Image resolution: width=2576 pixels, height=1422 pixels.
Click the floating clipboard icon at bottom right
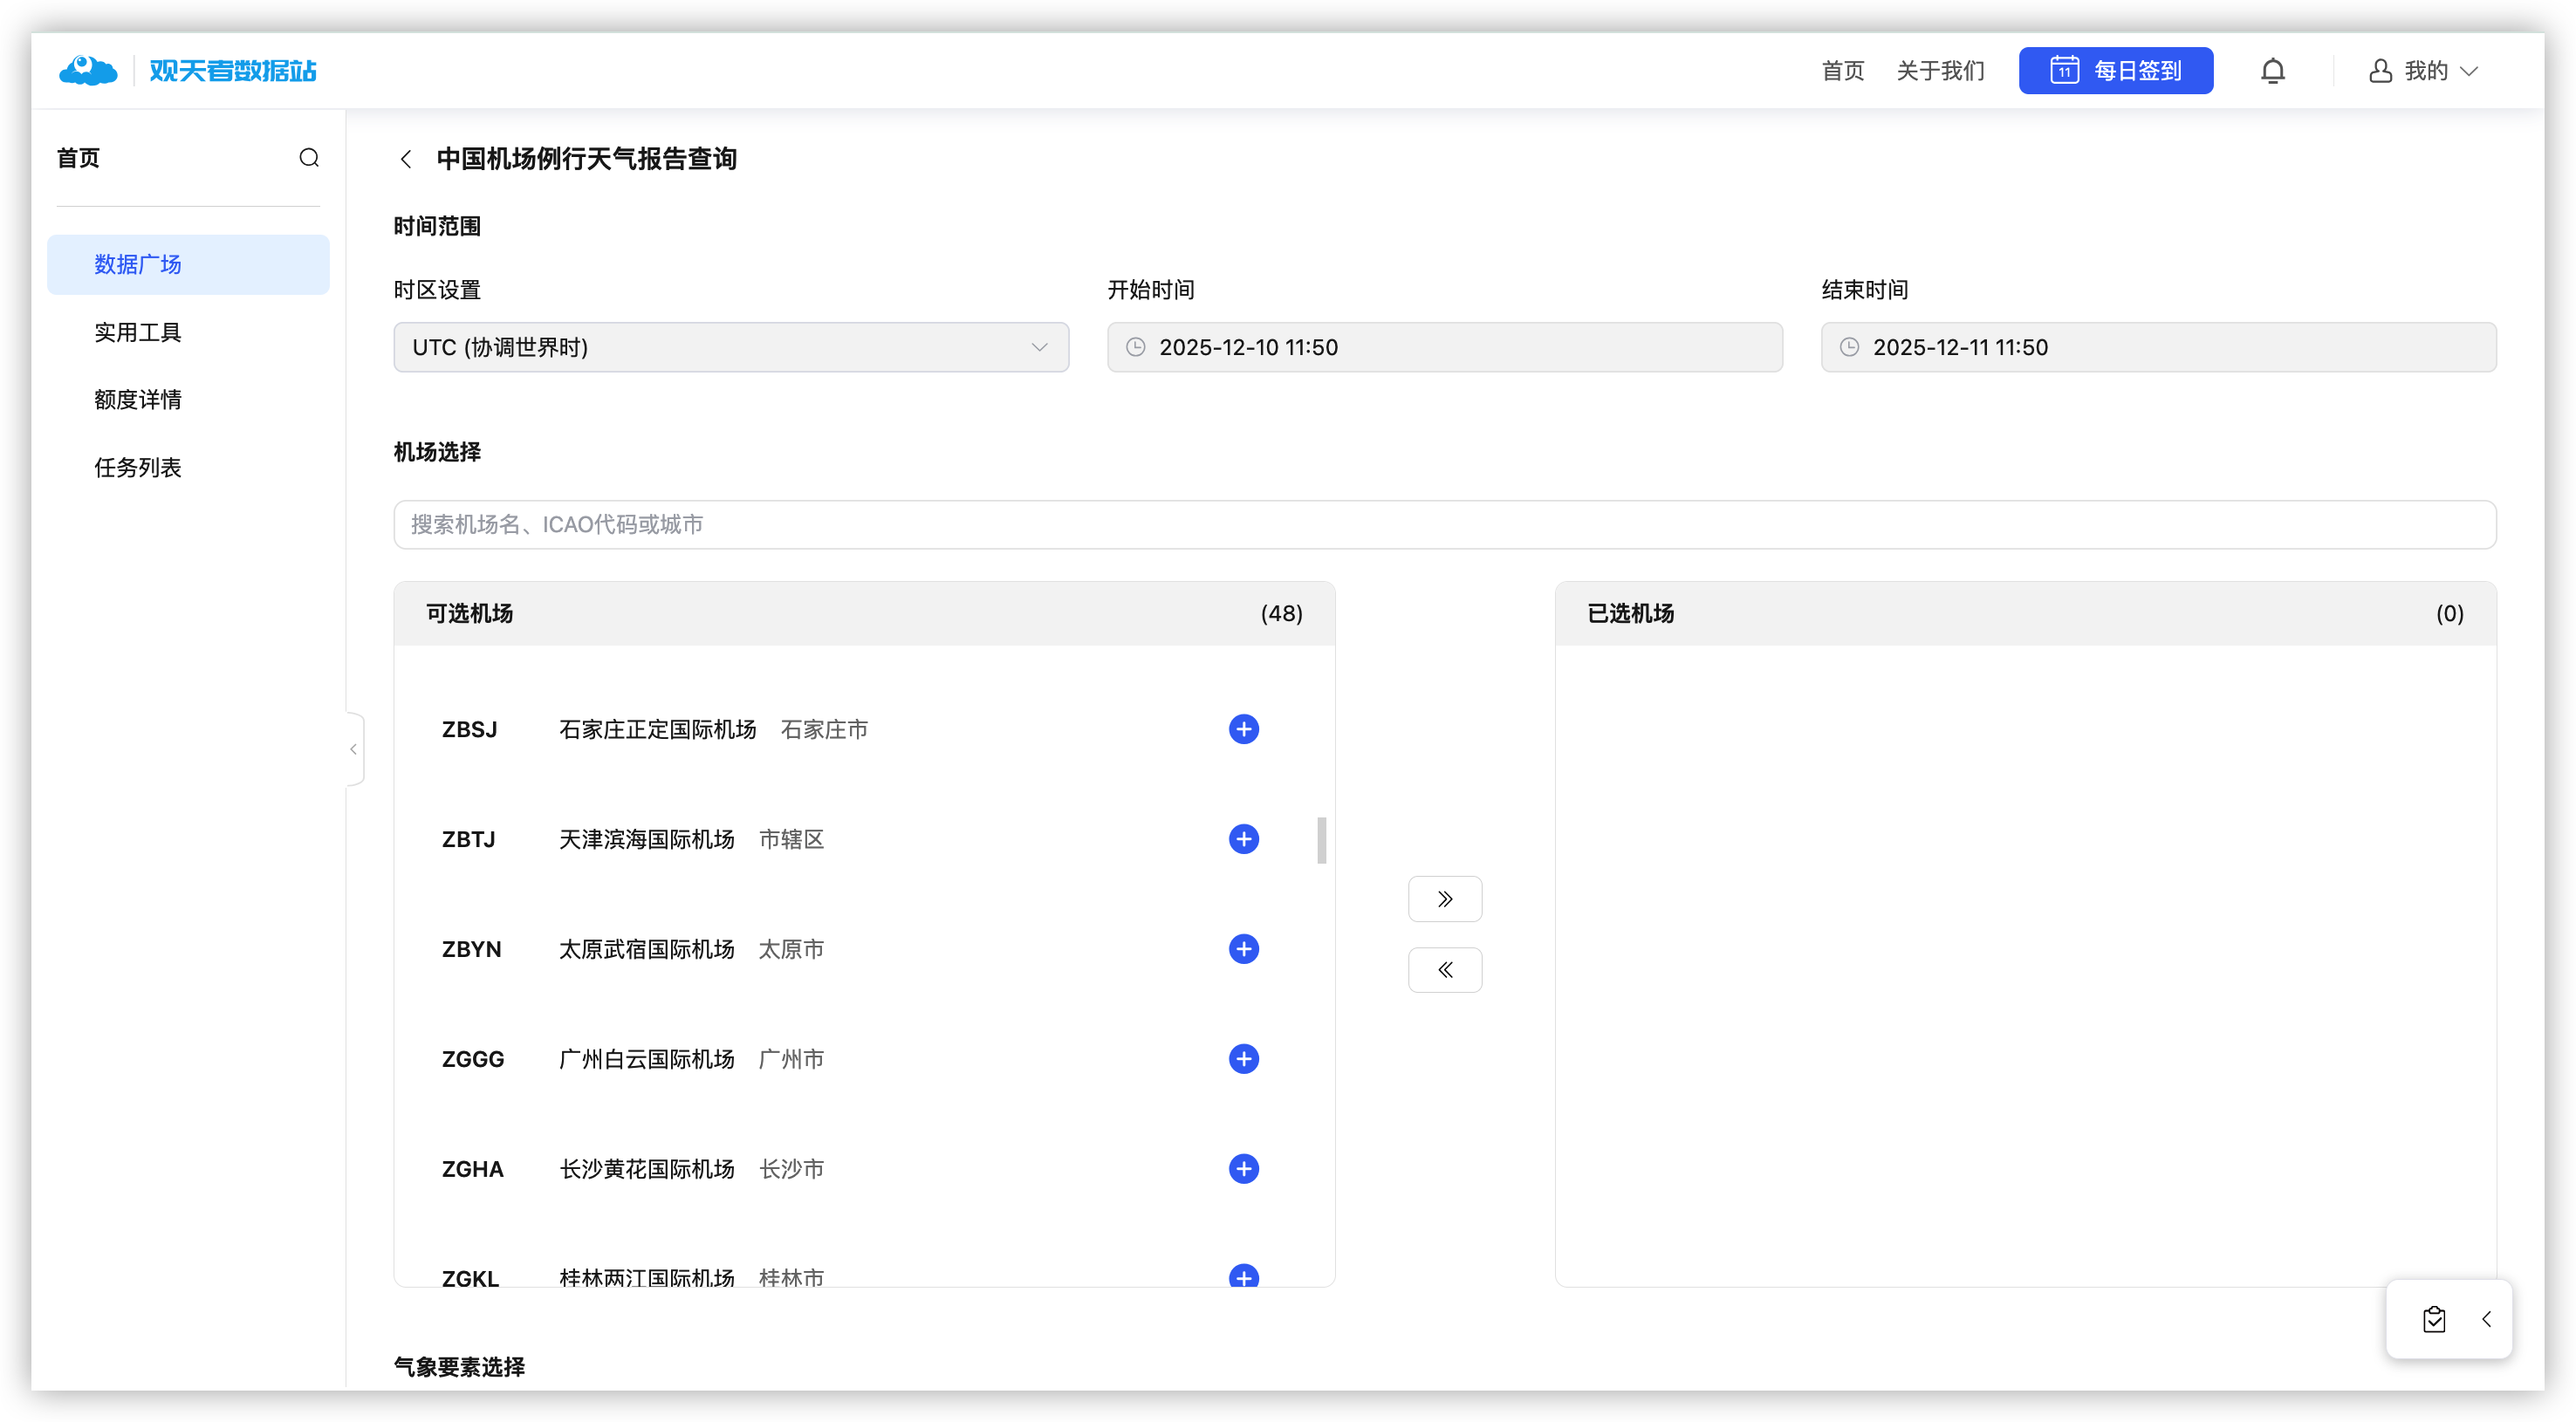click(2435, 1319)
